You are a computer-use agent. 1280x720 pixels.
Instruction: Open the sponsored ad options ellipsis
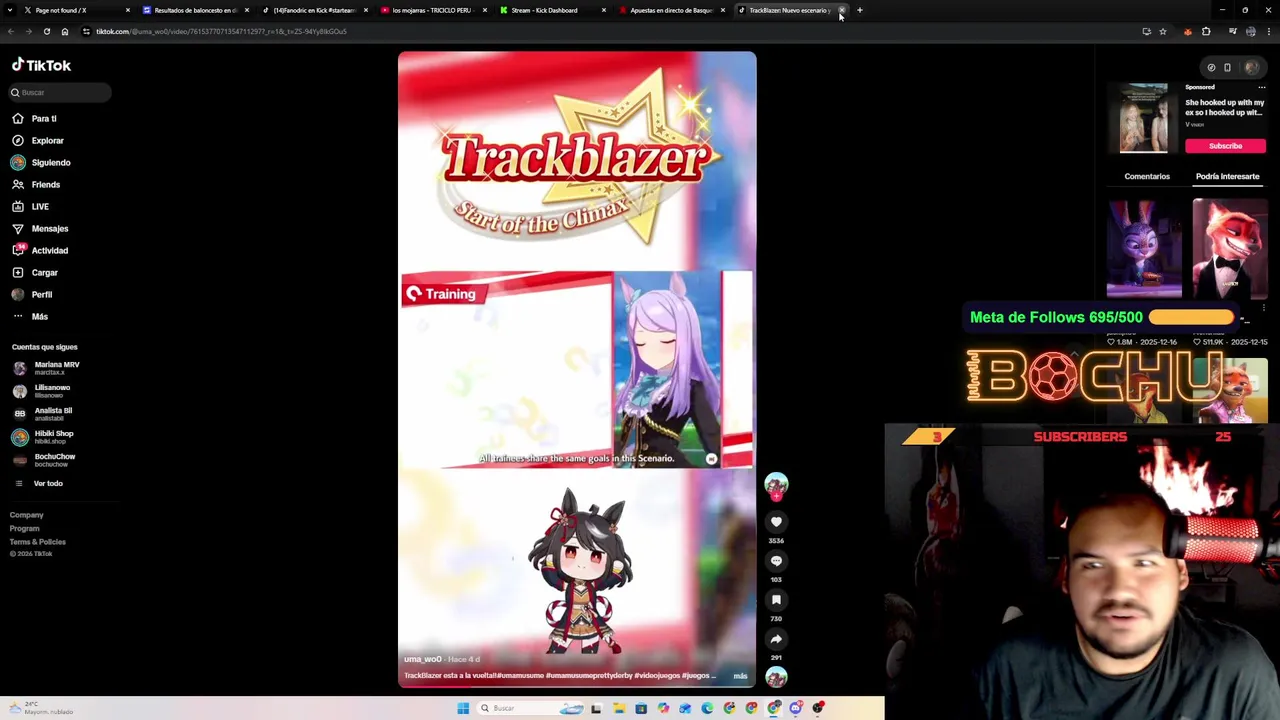tap(1261, 88)
